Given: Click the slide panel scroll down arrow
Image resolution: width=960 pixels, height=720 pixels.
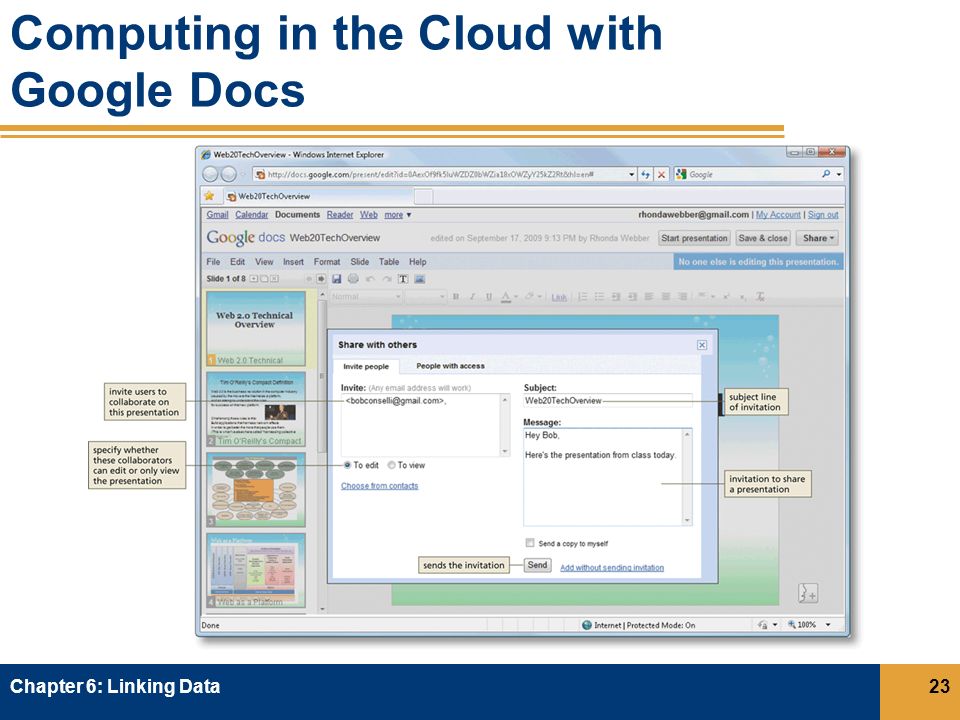Looking at the screenshot, I should point(322,609).
